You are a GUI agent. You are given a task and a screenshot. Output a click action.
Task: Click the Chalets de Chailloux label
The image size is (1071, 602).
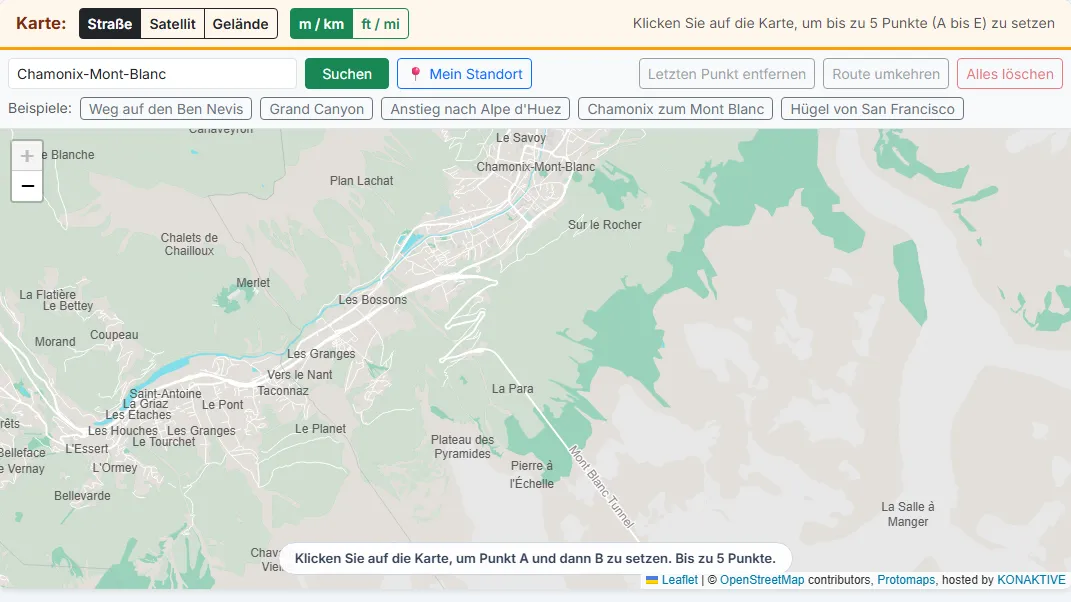click(189, 244)
